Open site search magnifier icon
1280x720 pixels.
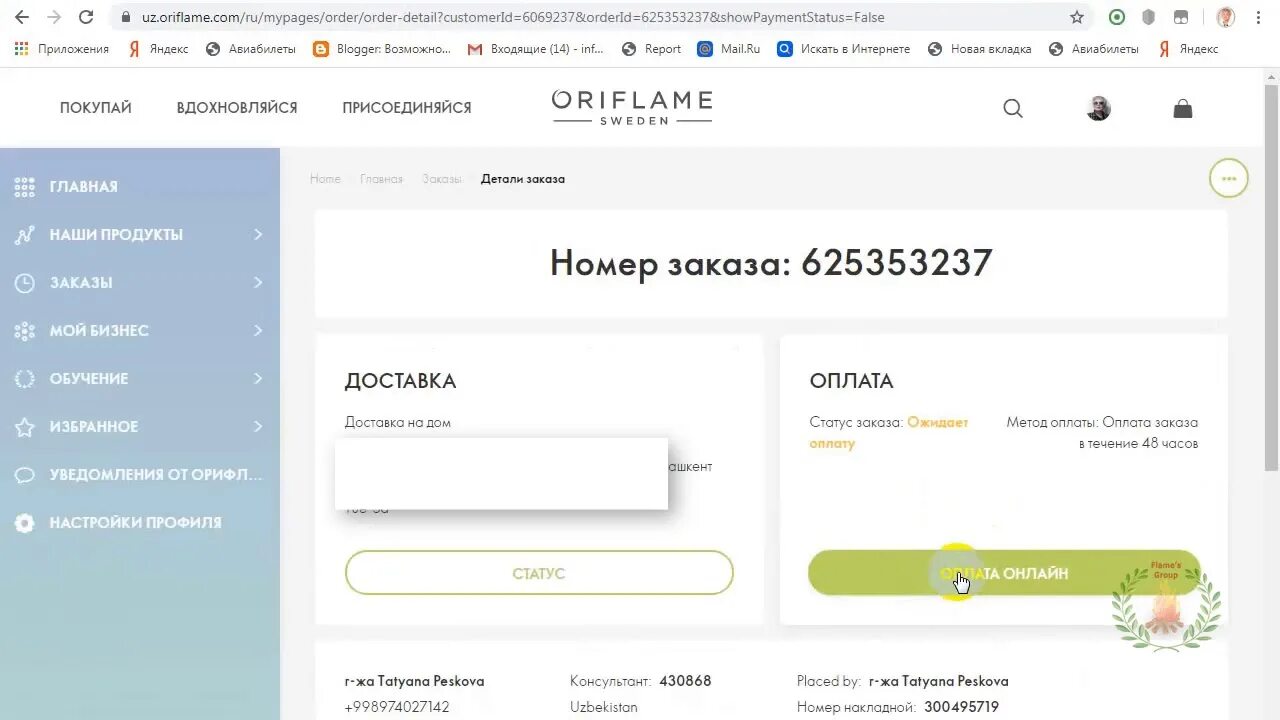point(1013,108)
